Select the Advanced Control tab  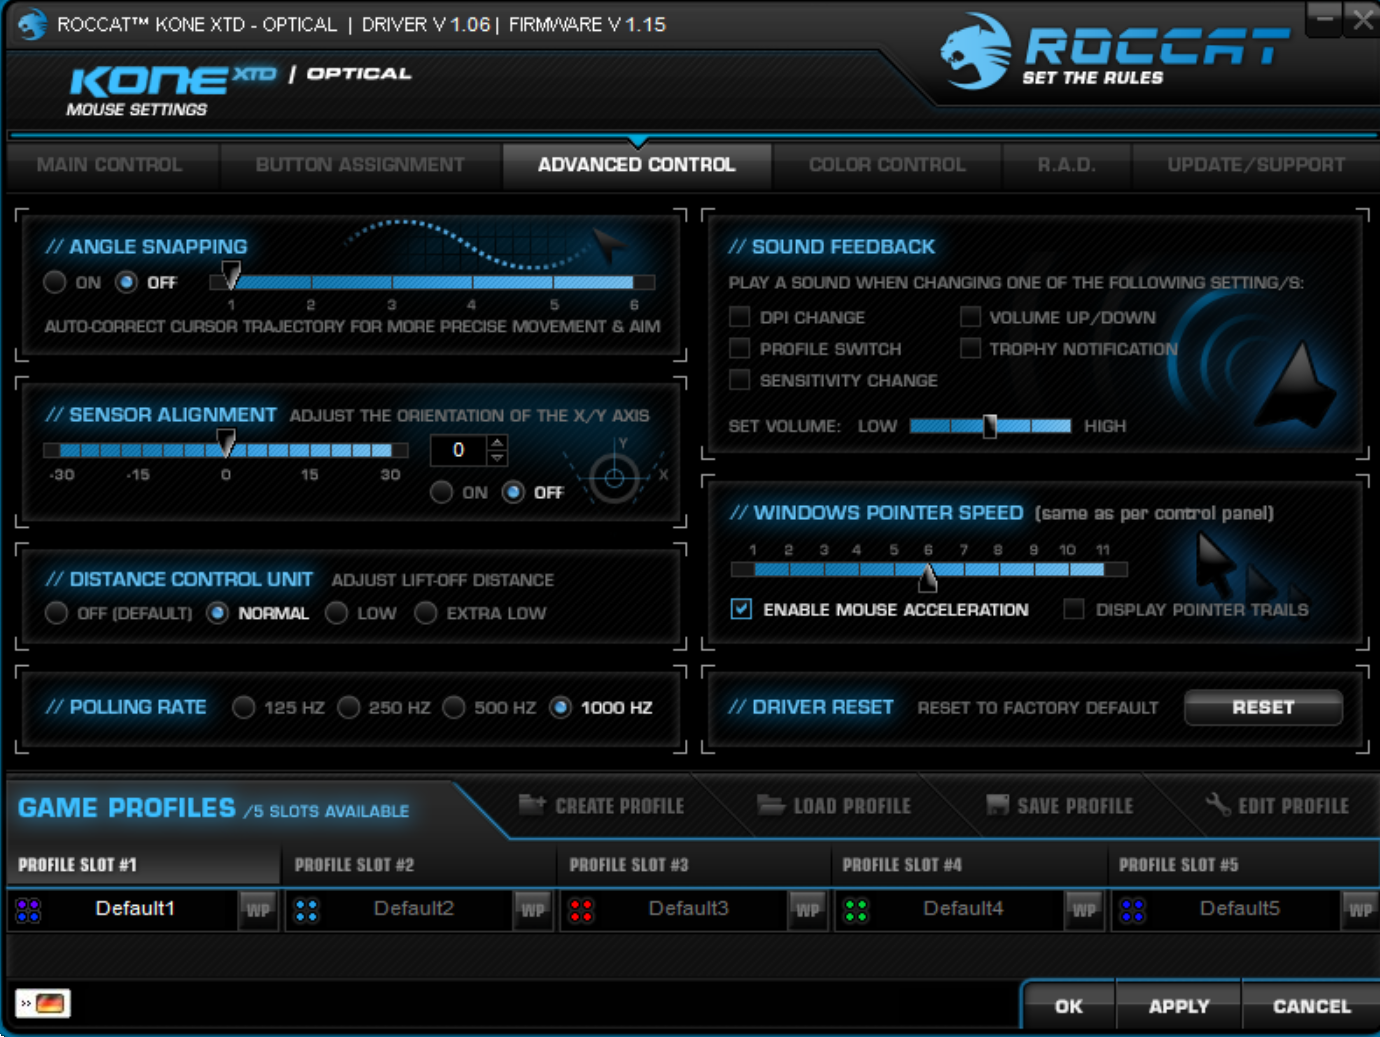click(x=637, y=165)
